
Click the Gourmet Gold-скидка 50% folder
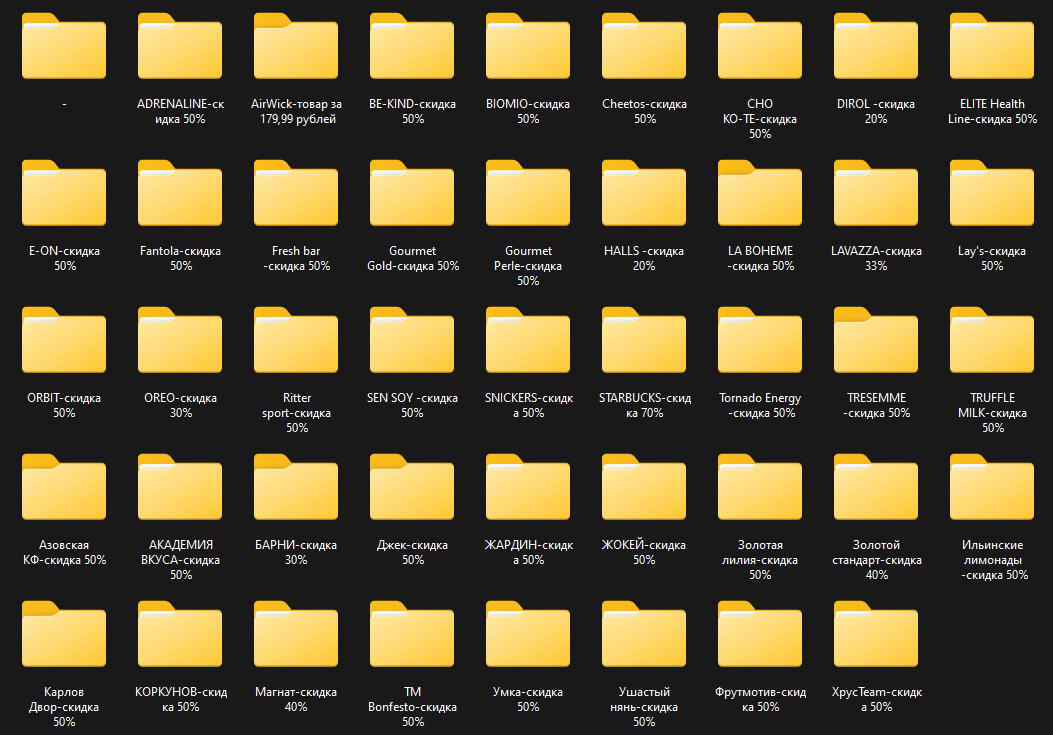click(x=412, y=193)
